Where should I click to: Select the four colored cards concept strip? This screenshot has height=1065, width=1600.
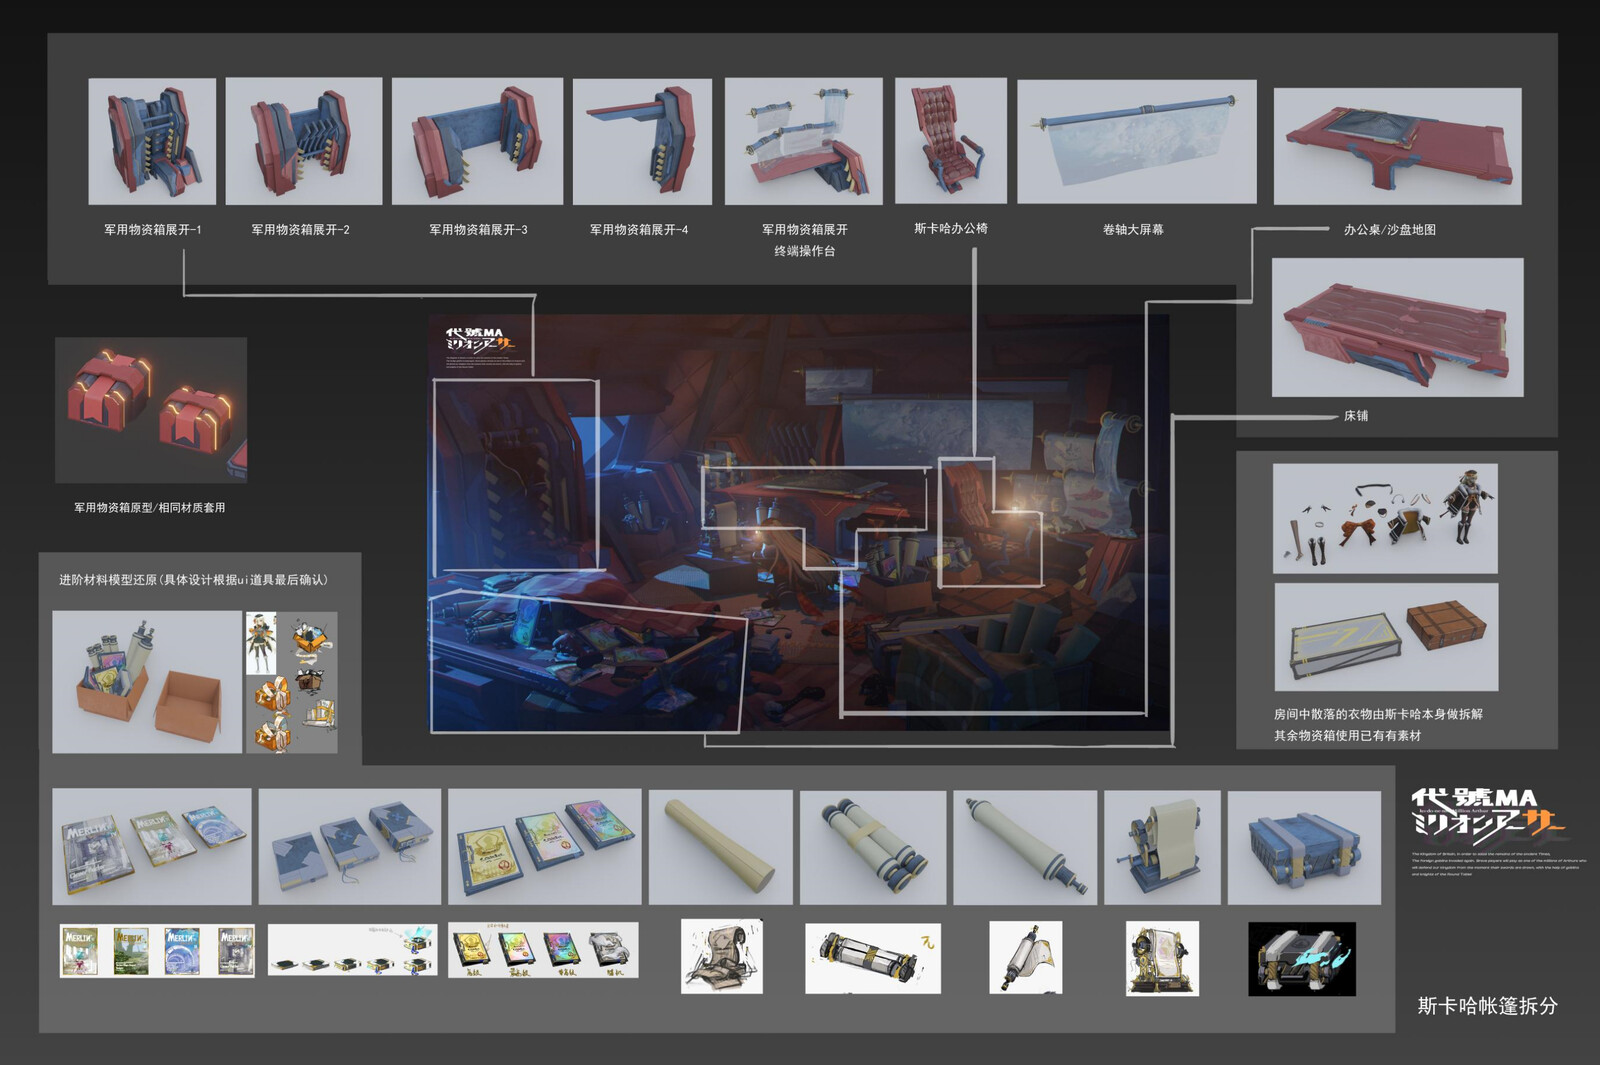click(543, 950)
